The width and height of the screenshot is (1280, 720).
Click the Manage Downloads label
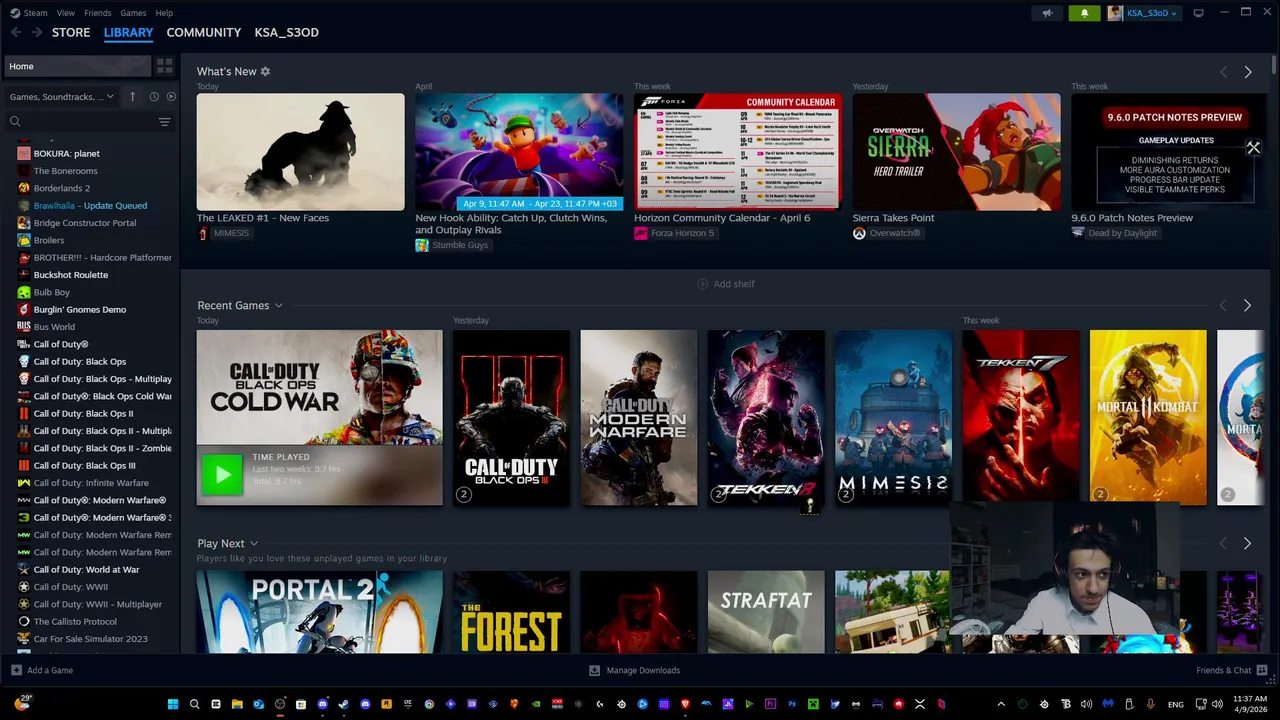coord(643,670)
